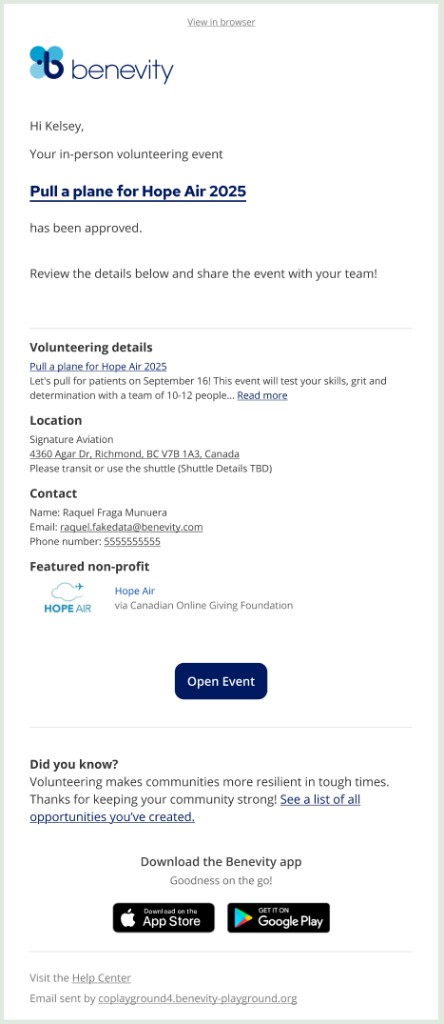See a list of all opportunities created
The width and height of the screenshot is (444, 1024).
click(x=195, y=808)
